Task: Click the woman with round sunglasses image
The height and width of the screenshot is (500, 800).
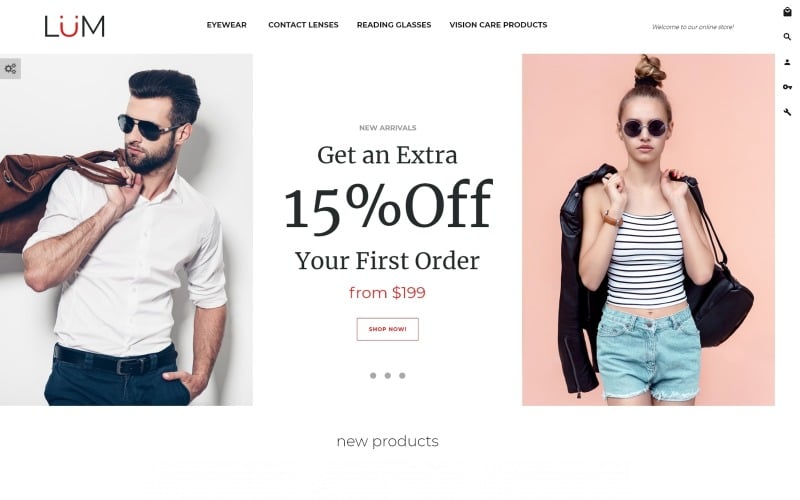Action: pyautogui.click(x=648, y=230)
